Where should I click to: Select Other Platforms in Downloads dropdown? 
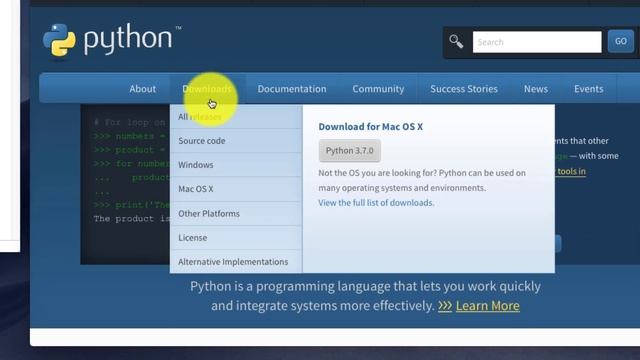point(236,213)
